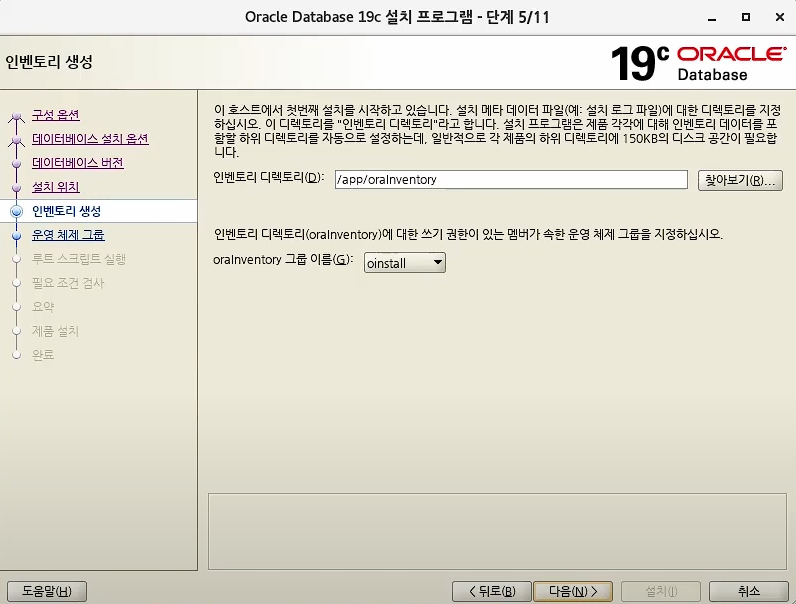This screenshot has height=604, width=796.
Task: Click the 인벤토리 디렉토리 path field
Action: click(511, 180)
